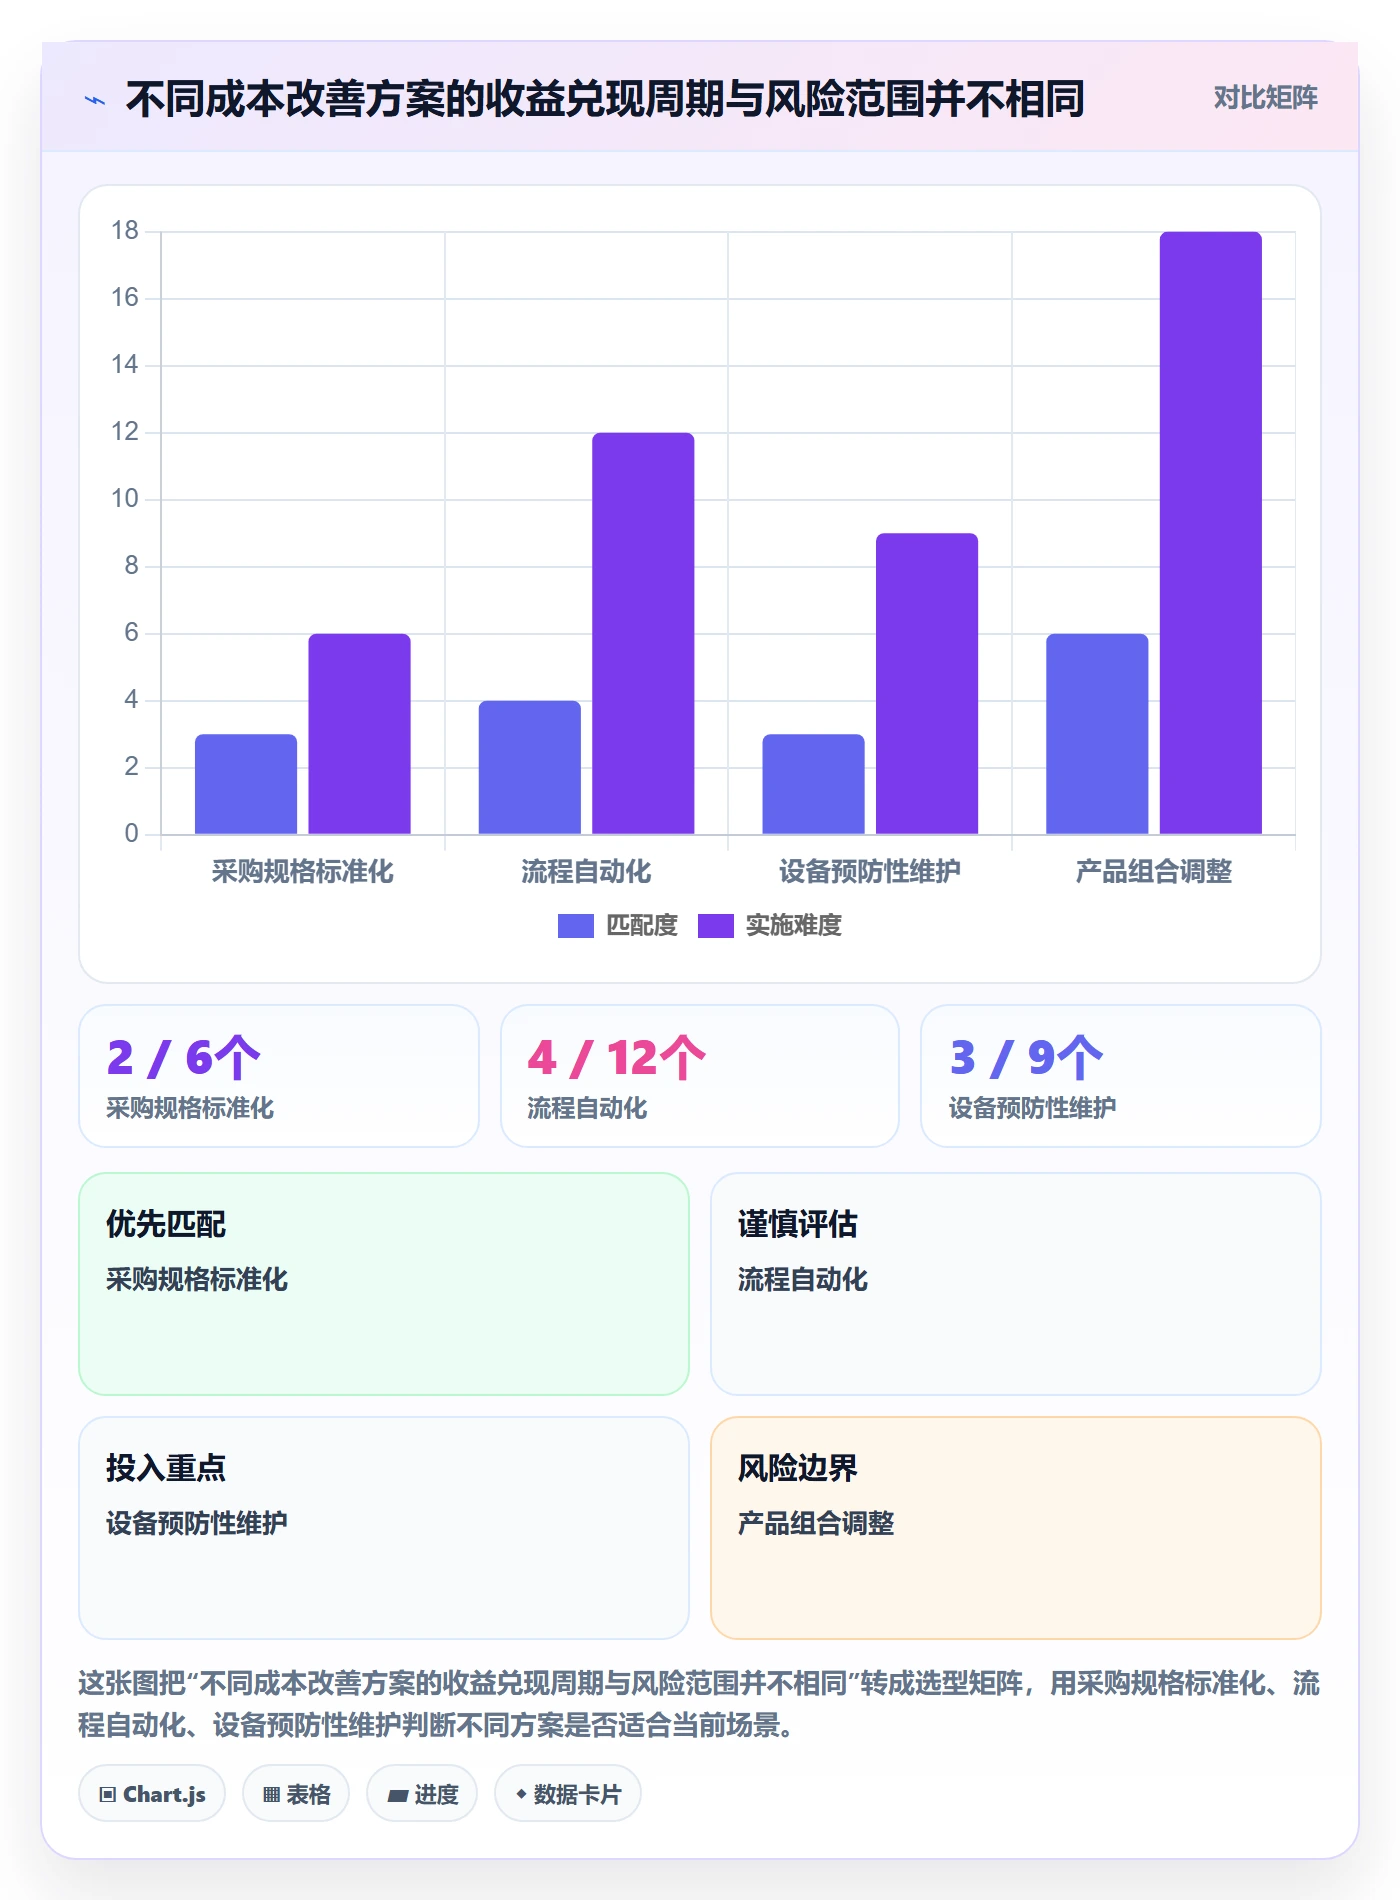
Task: Click the y-axis tick value 0
Action: click(x=131, y=834)
